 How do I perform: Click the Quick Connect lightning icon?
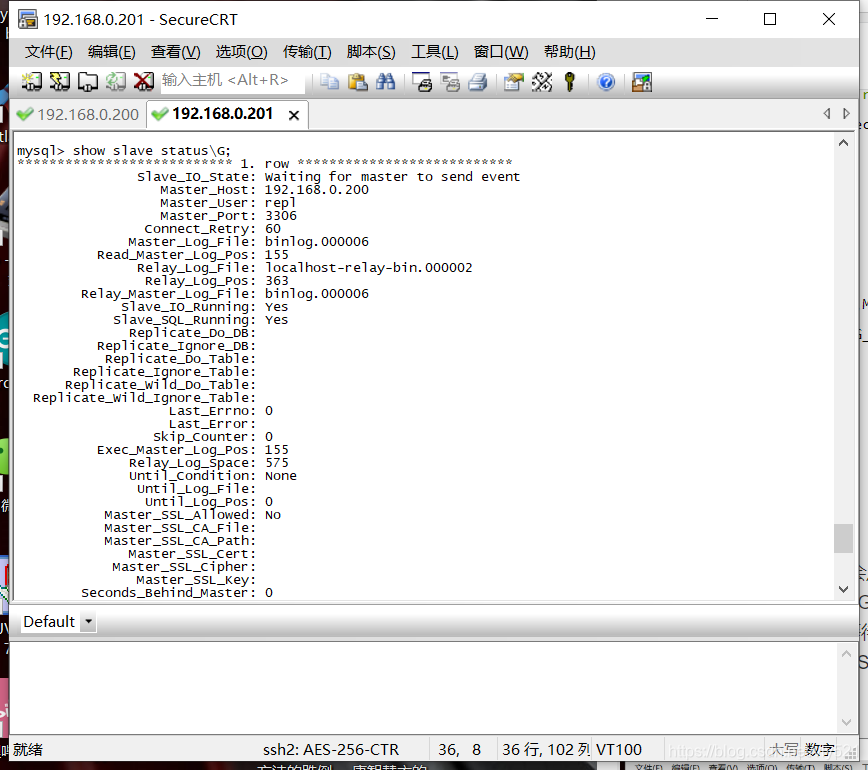(60, 81)
